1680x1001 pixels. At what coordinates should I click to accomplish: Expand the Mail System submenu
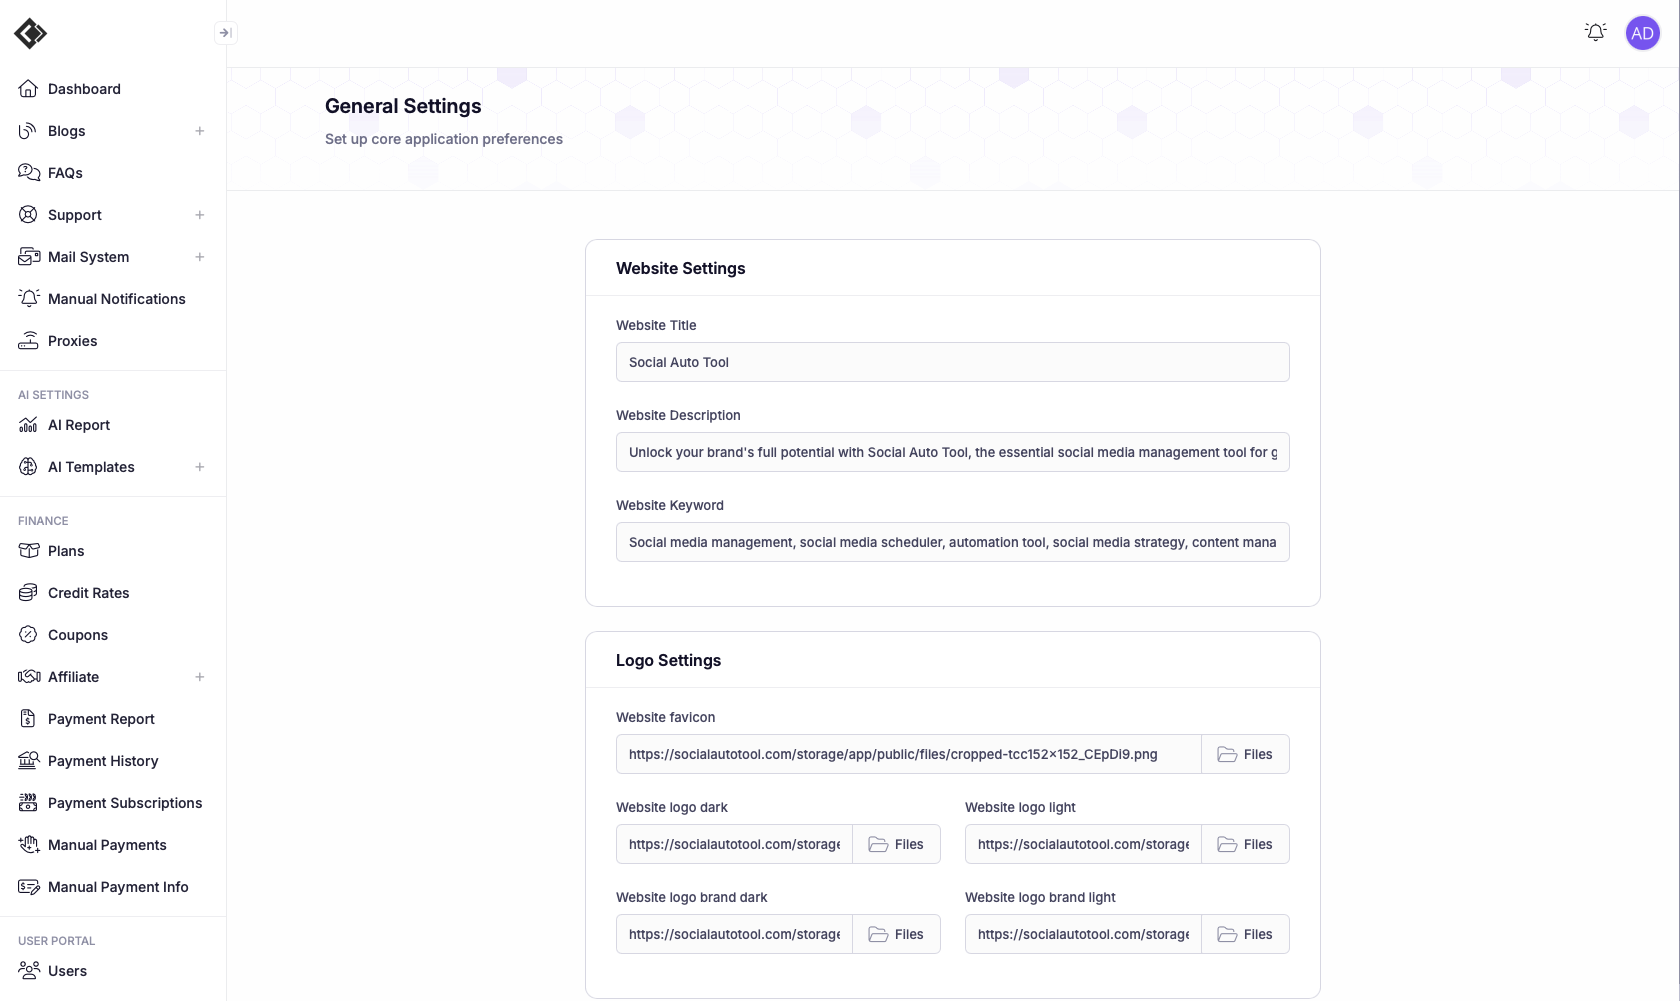pos(200,257)
